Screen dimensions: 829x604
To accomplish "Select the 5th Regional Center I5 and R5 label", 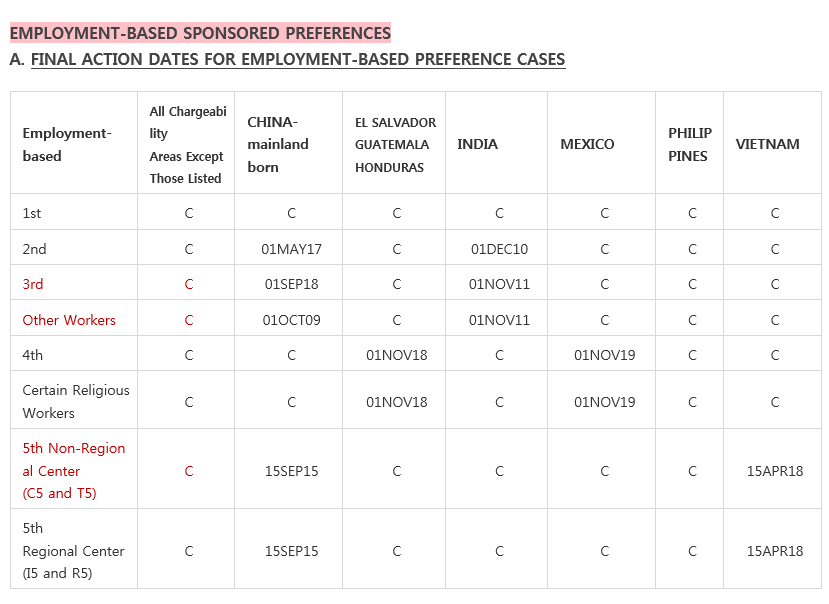I will (73, 551).
